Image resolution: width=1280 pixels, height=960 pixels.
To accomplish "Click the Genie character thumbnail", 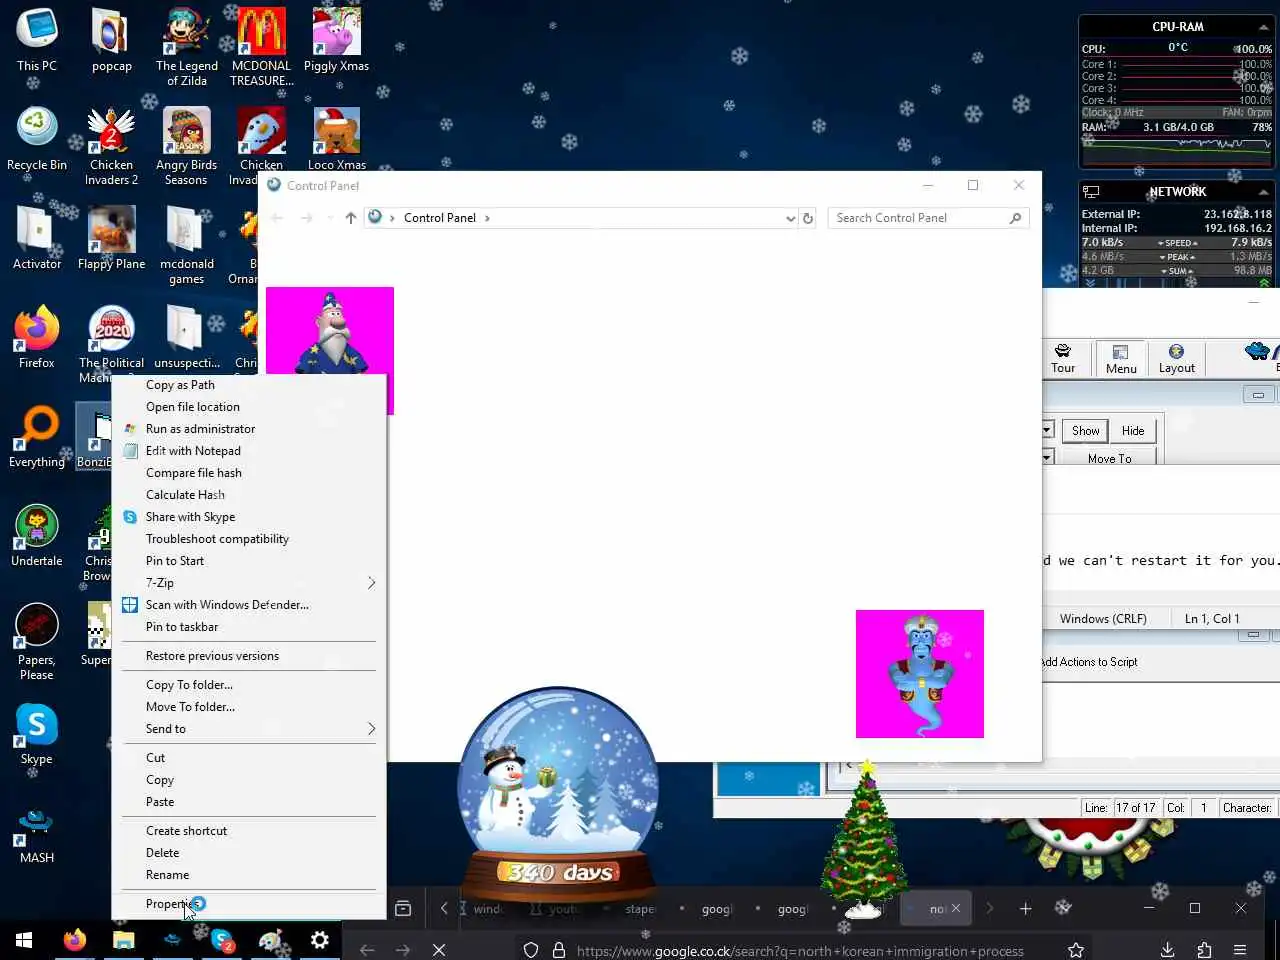I will 920,674.
